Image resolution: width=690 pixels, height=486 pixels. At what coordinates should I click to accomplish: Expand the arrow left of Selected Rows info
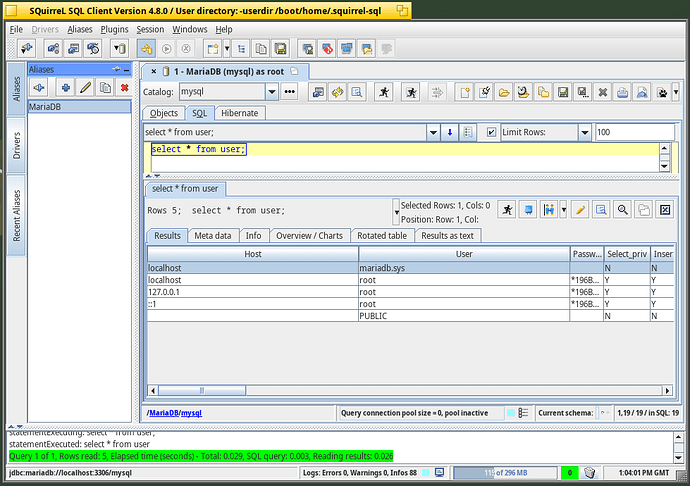coord(396,212)
